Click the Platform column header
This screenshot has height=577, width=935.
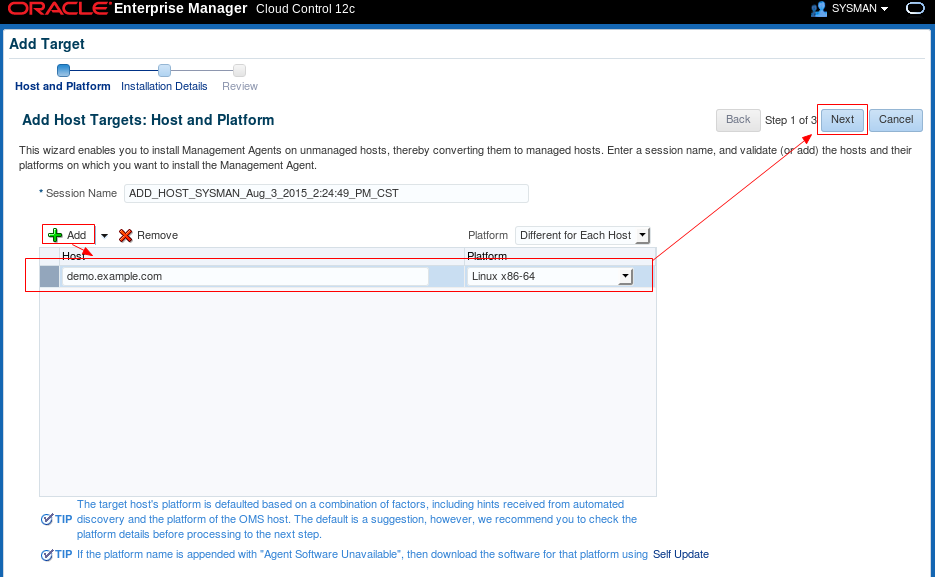(x=560, y=256)
